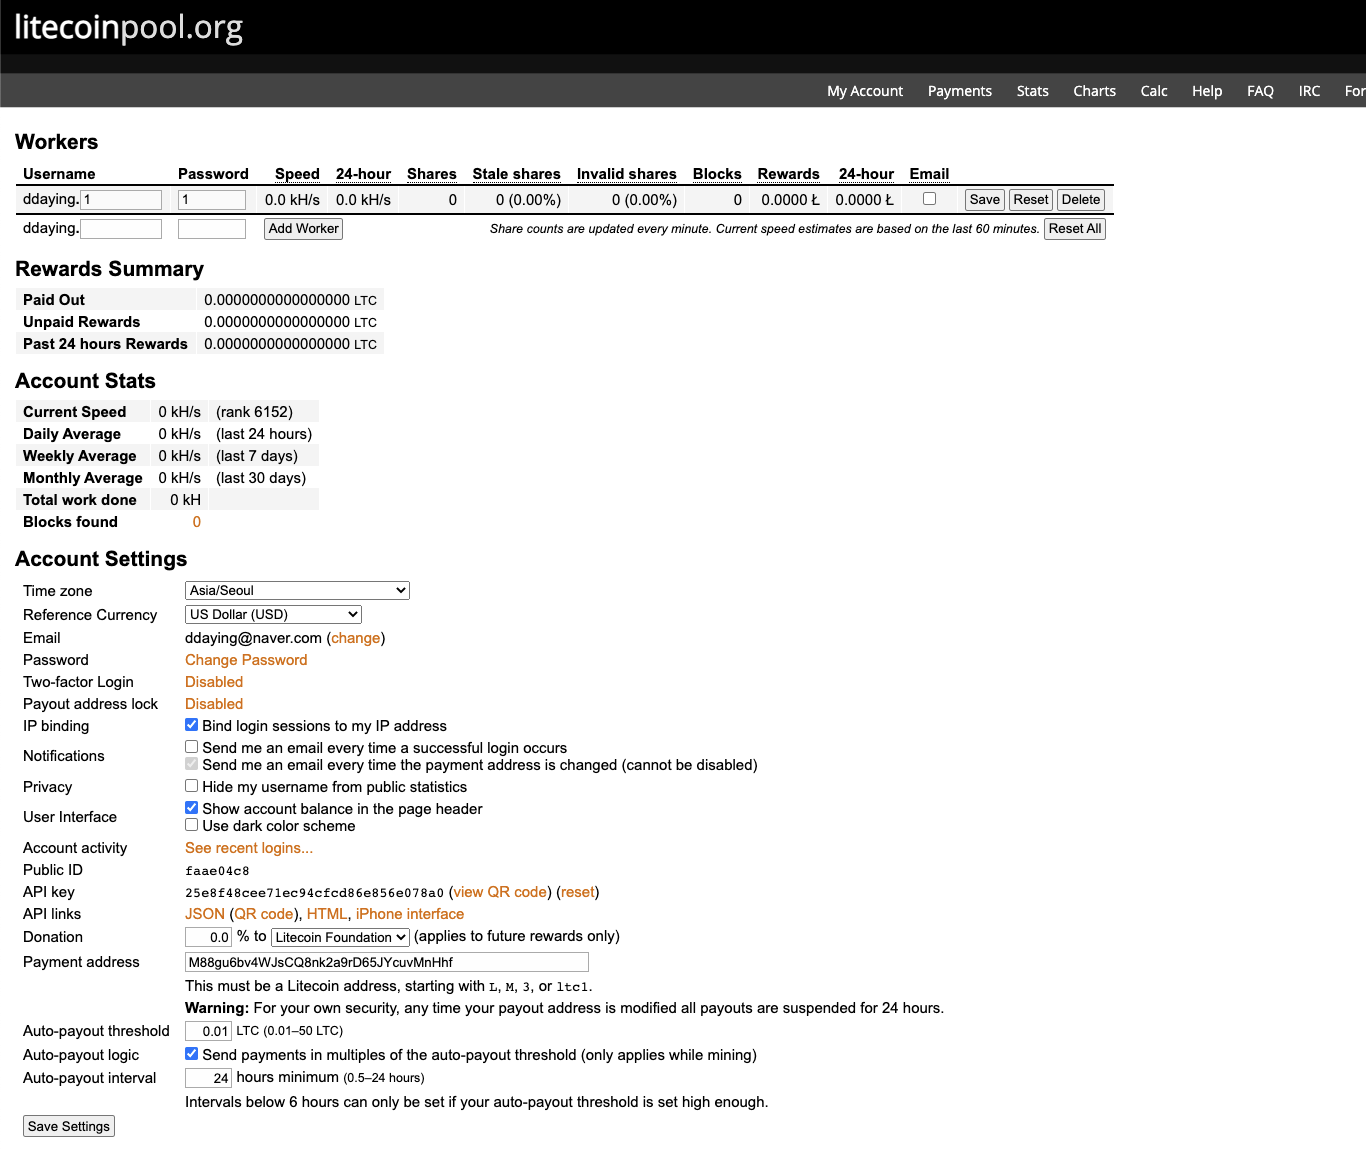Click Disabled next to Two-factor Login

214,682
